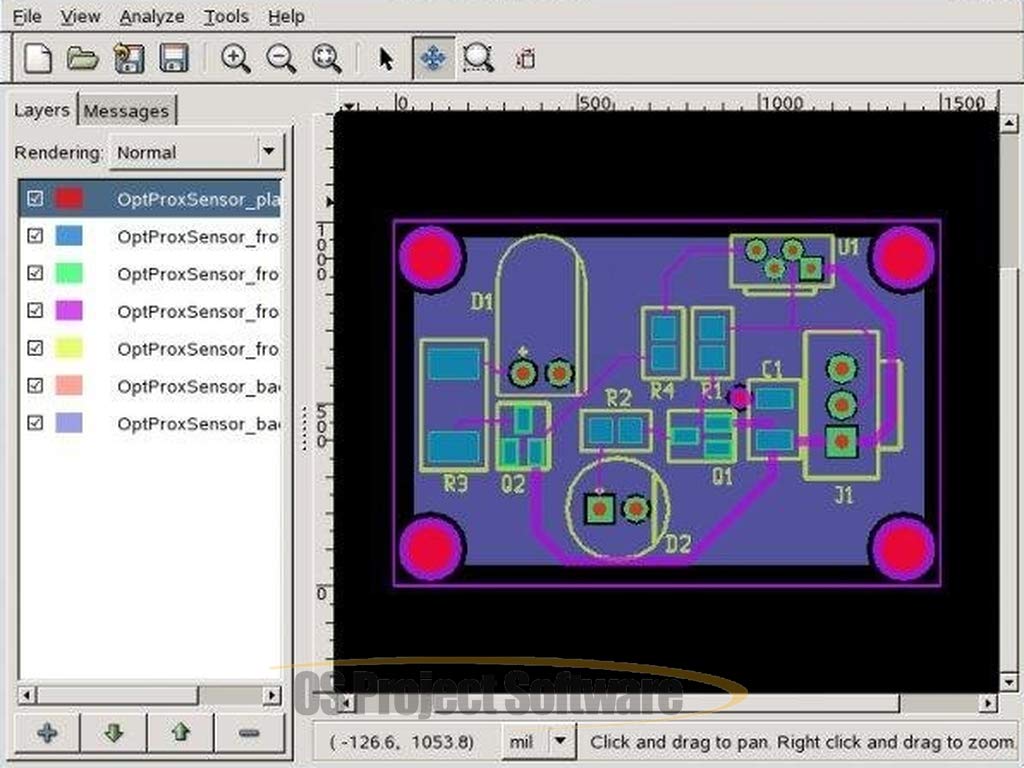Move layer down with green arrow button
This screenshot has width=1024, height=768.
point(114,733)
